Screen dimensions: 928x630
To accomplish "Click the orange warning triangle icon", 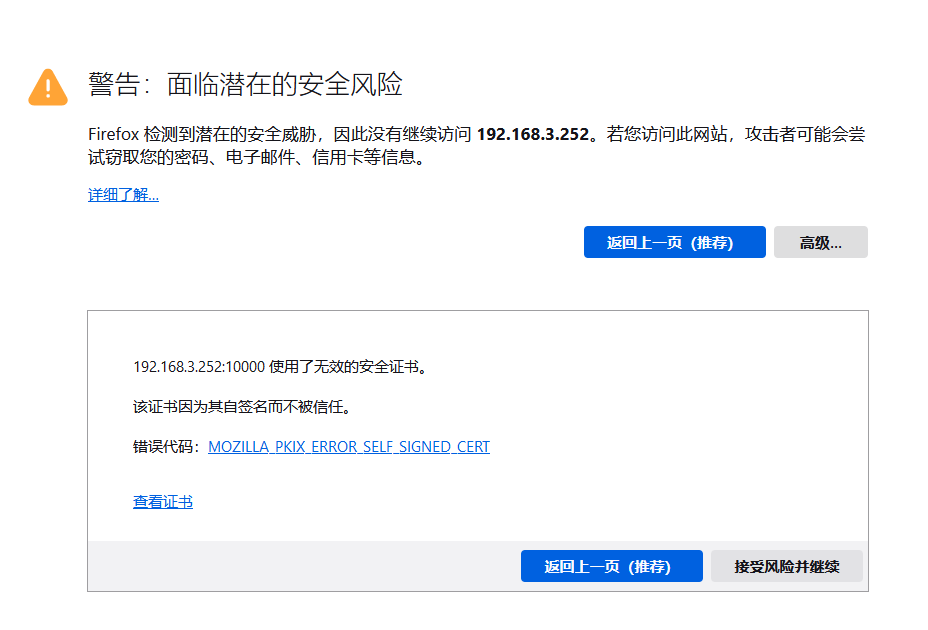I will tap(48, 87).
